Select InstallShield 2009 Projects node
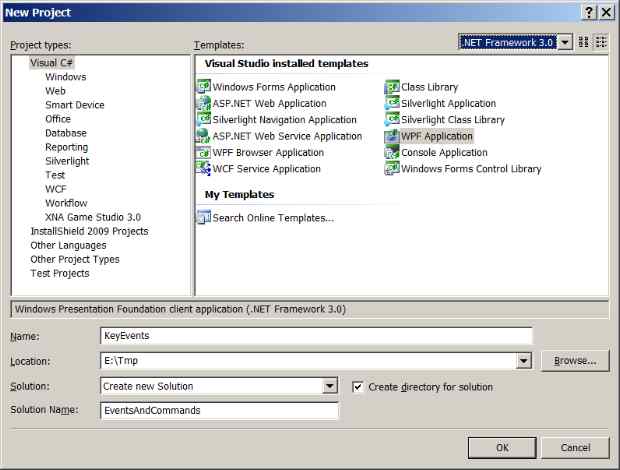The image size is (620, 470). [89, 231]
